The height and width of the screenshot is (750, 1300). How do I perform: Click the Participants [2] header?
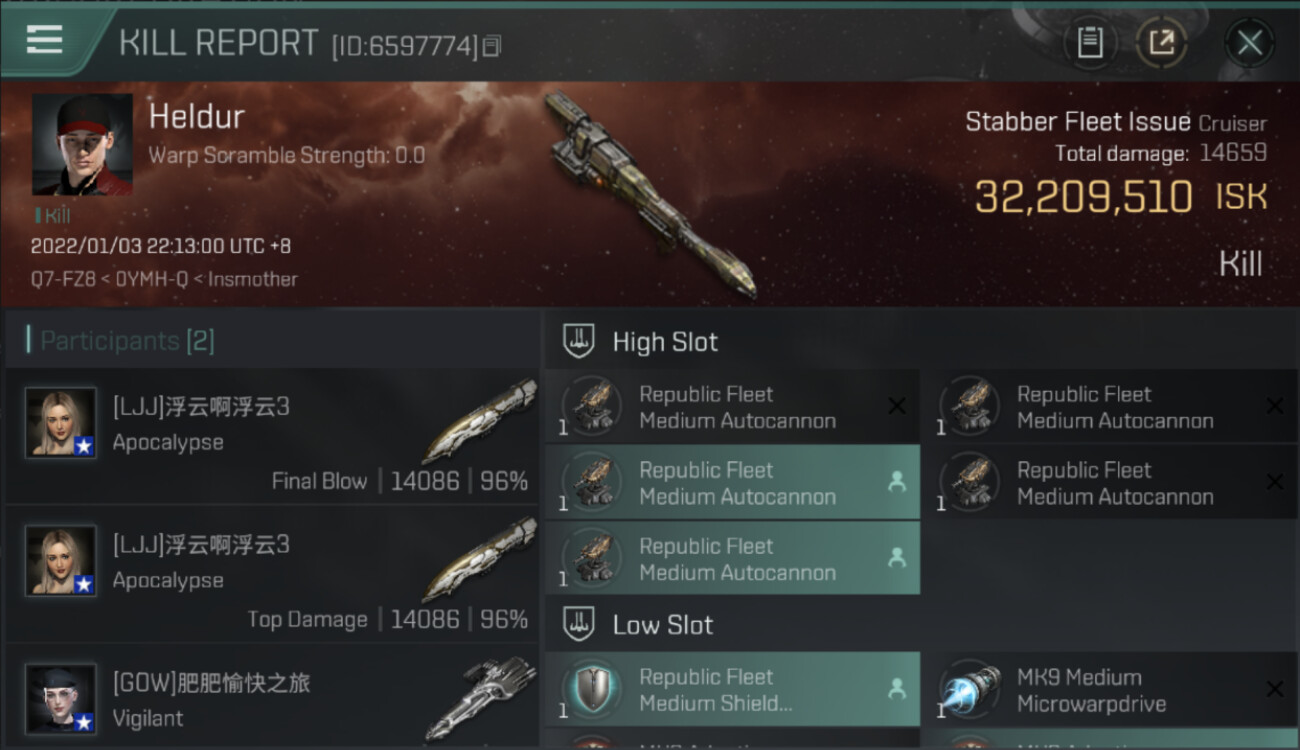click(127, 341)
